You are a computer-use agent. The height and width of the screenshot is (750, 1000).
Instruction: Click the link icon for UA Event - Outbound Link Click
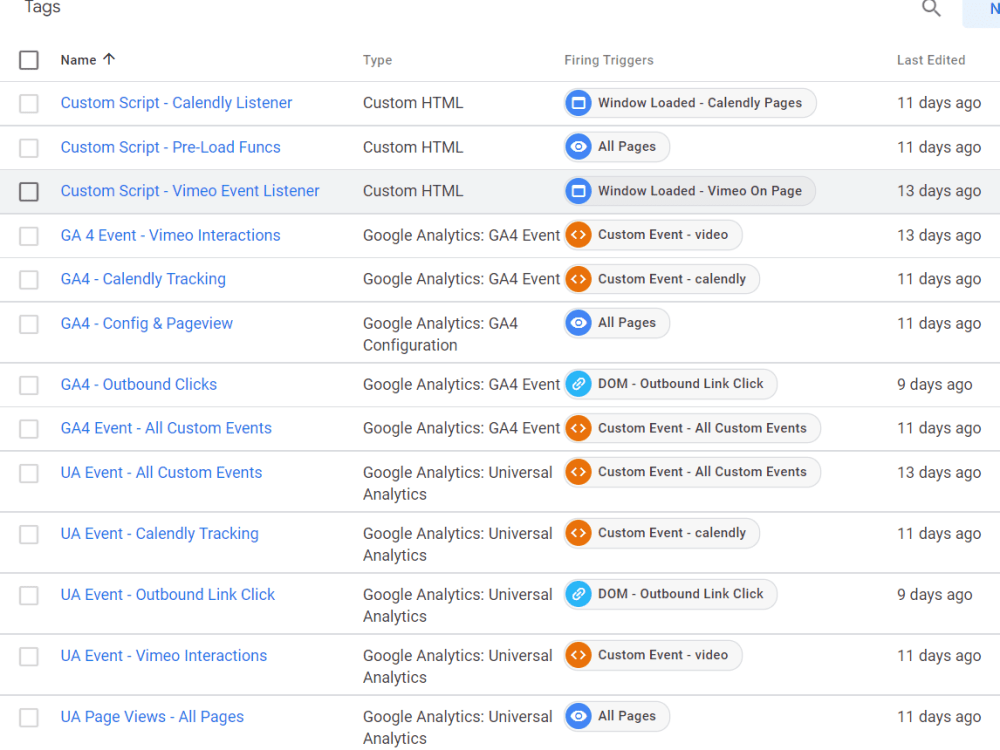click(x=578, y=594)
